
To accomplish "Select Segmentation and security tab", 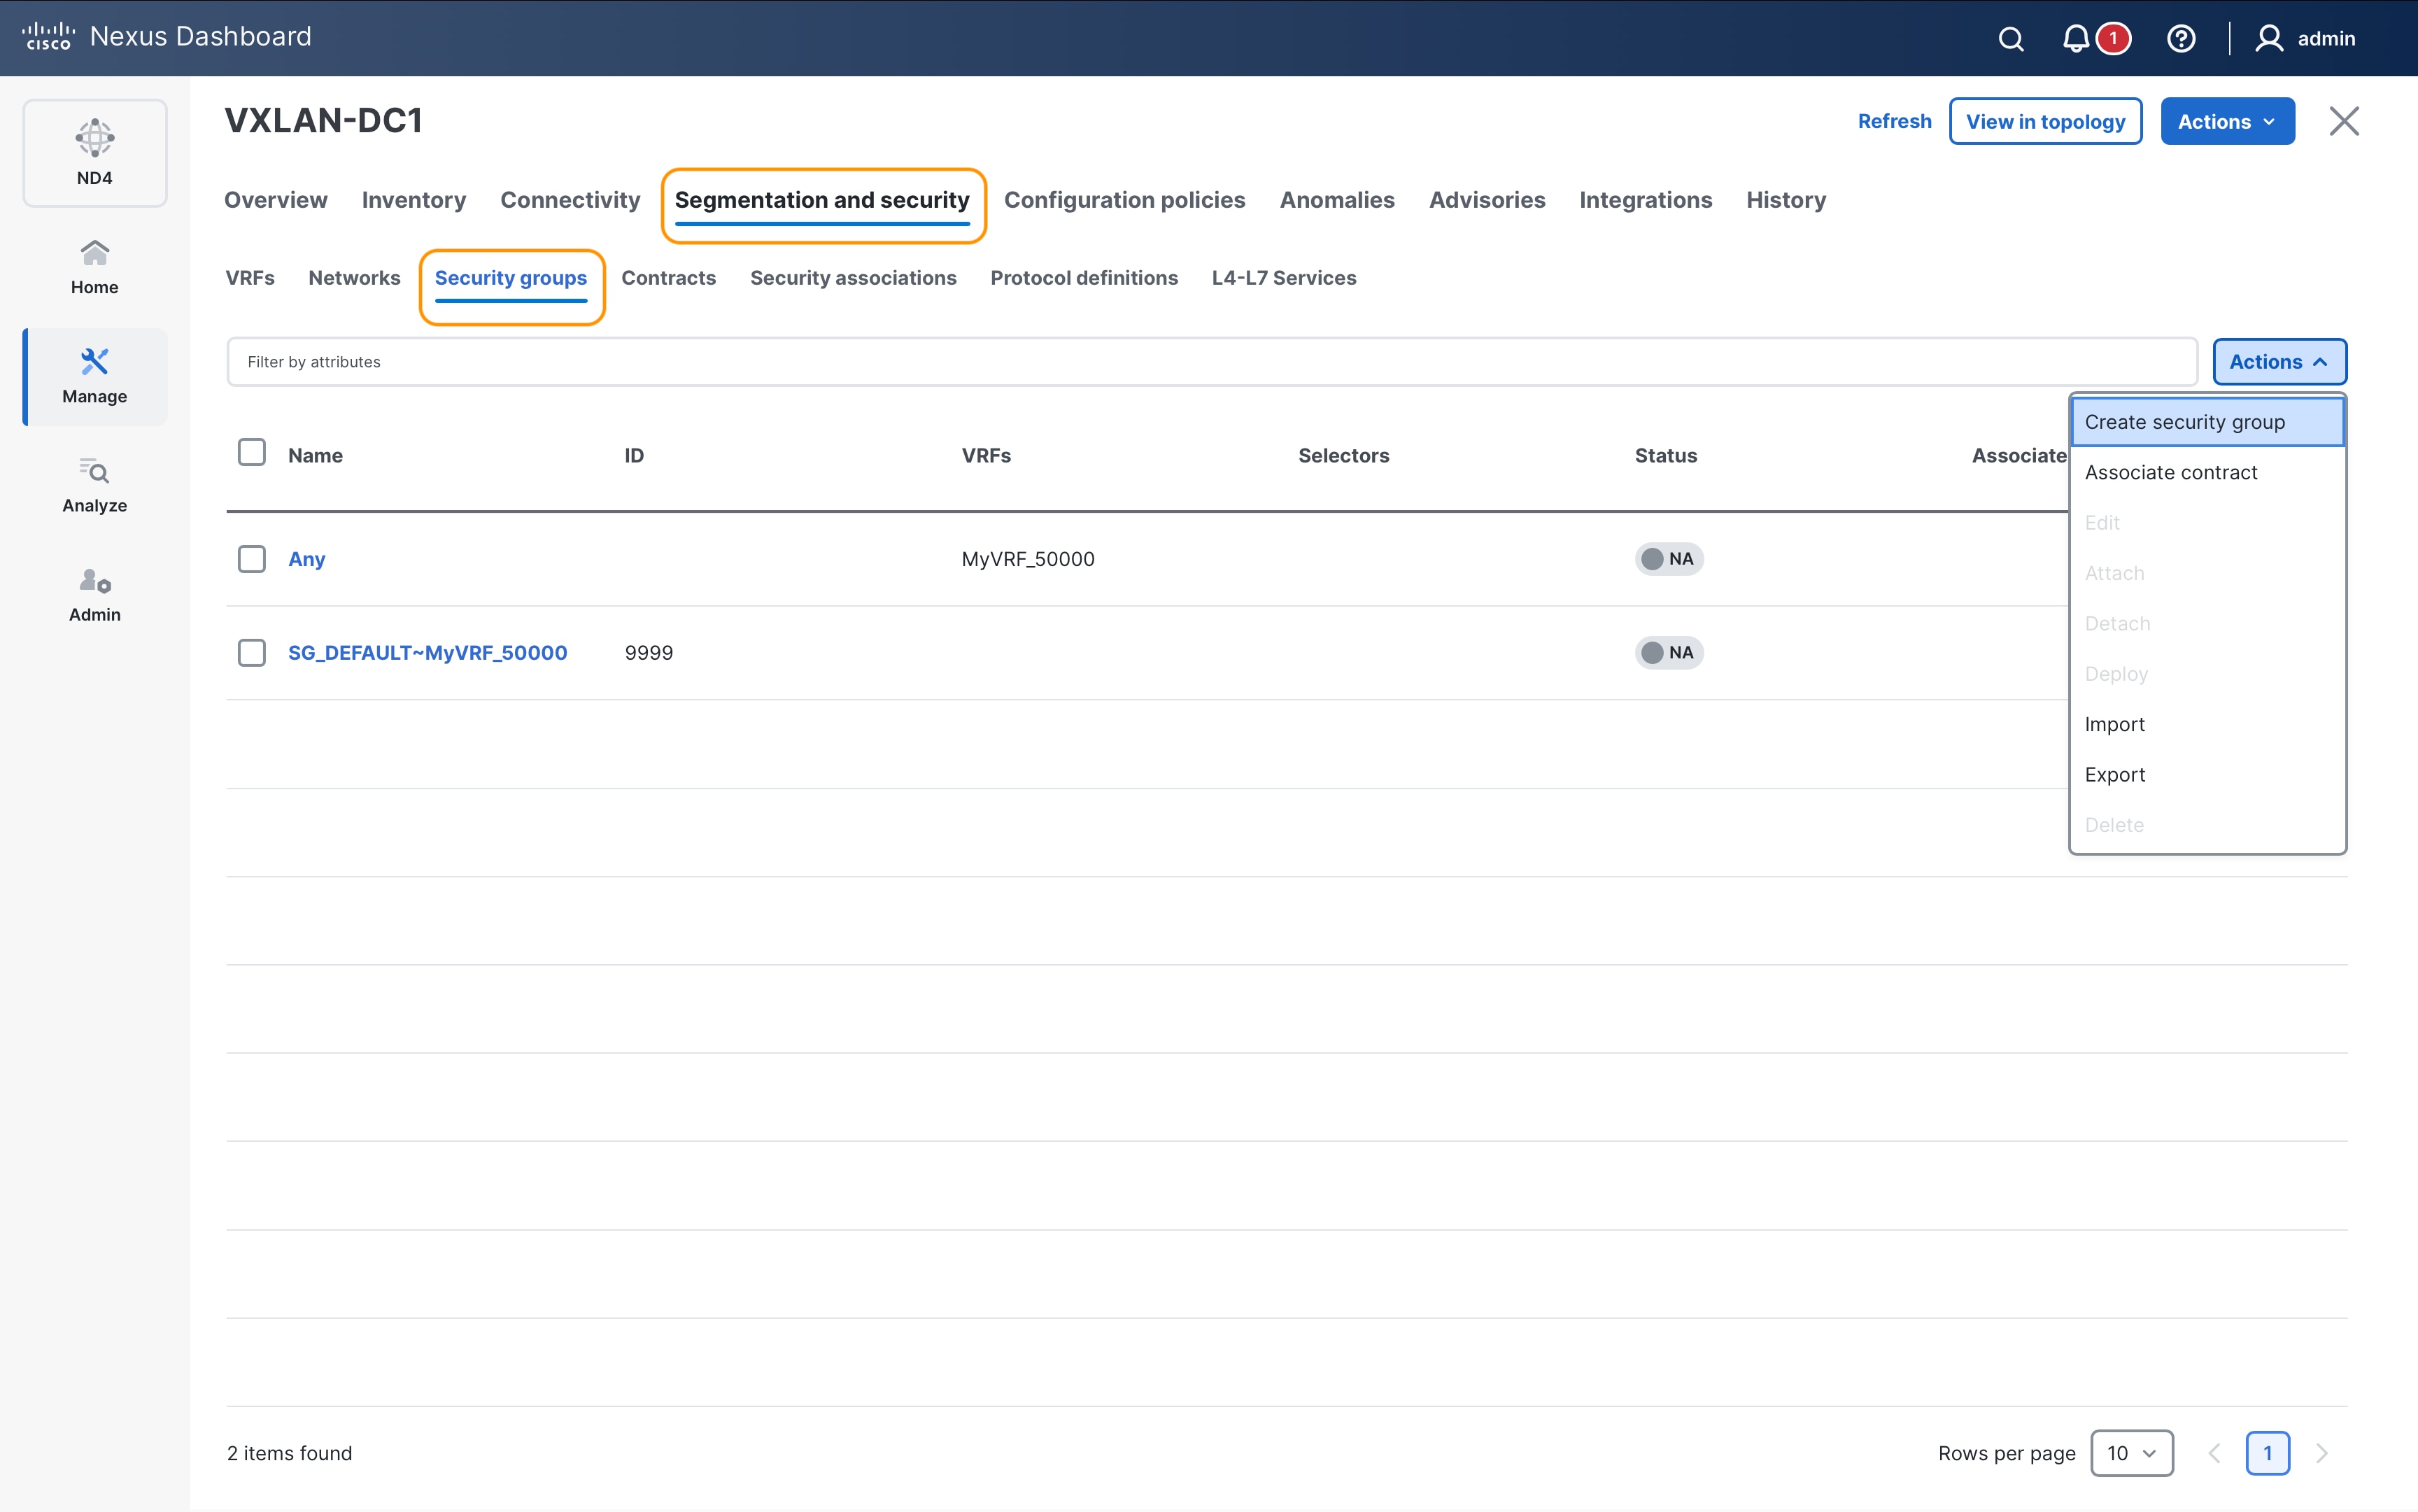I will click(x=822, y=200).
